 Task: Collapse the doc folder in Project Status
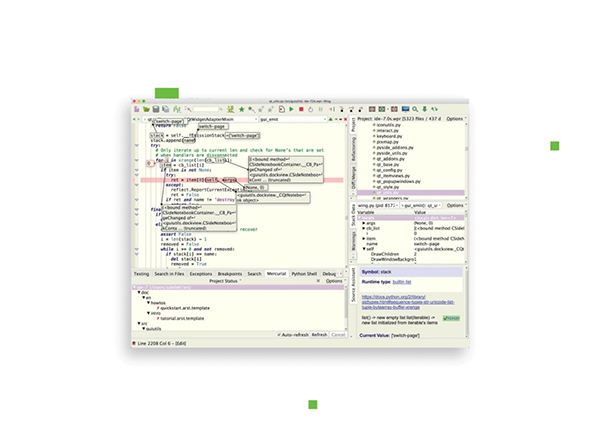tap(139, 293)
